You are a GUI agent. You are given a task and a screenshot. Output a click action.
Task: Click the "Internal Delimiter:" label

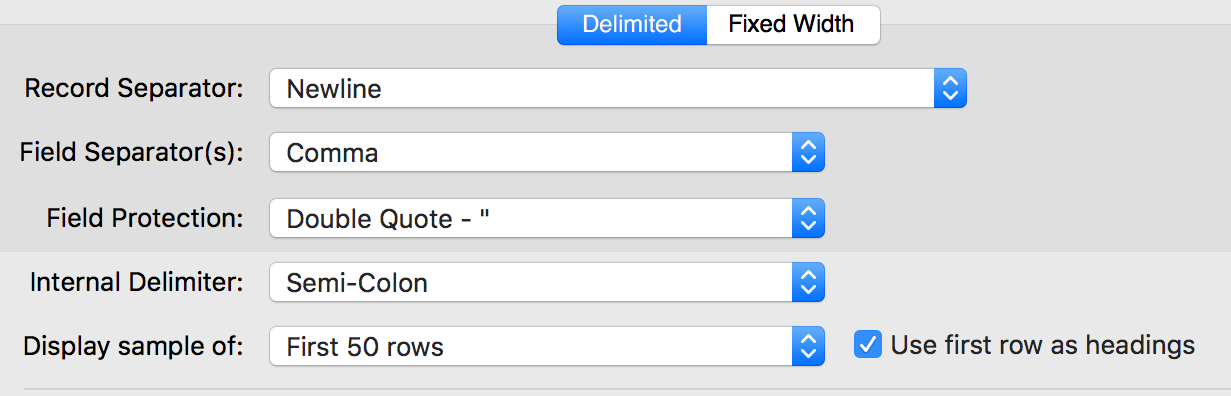(137, 283)
